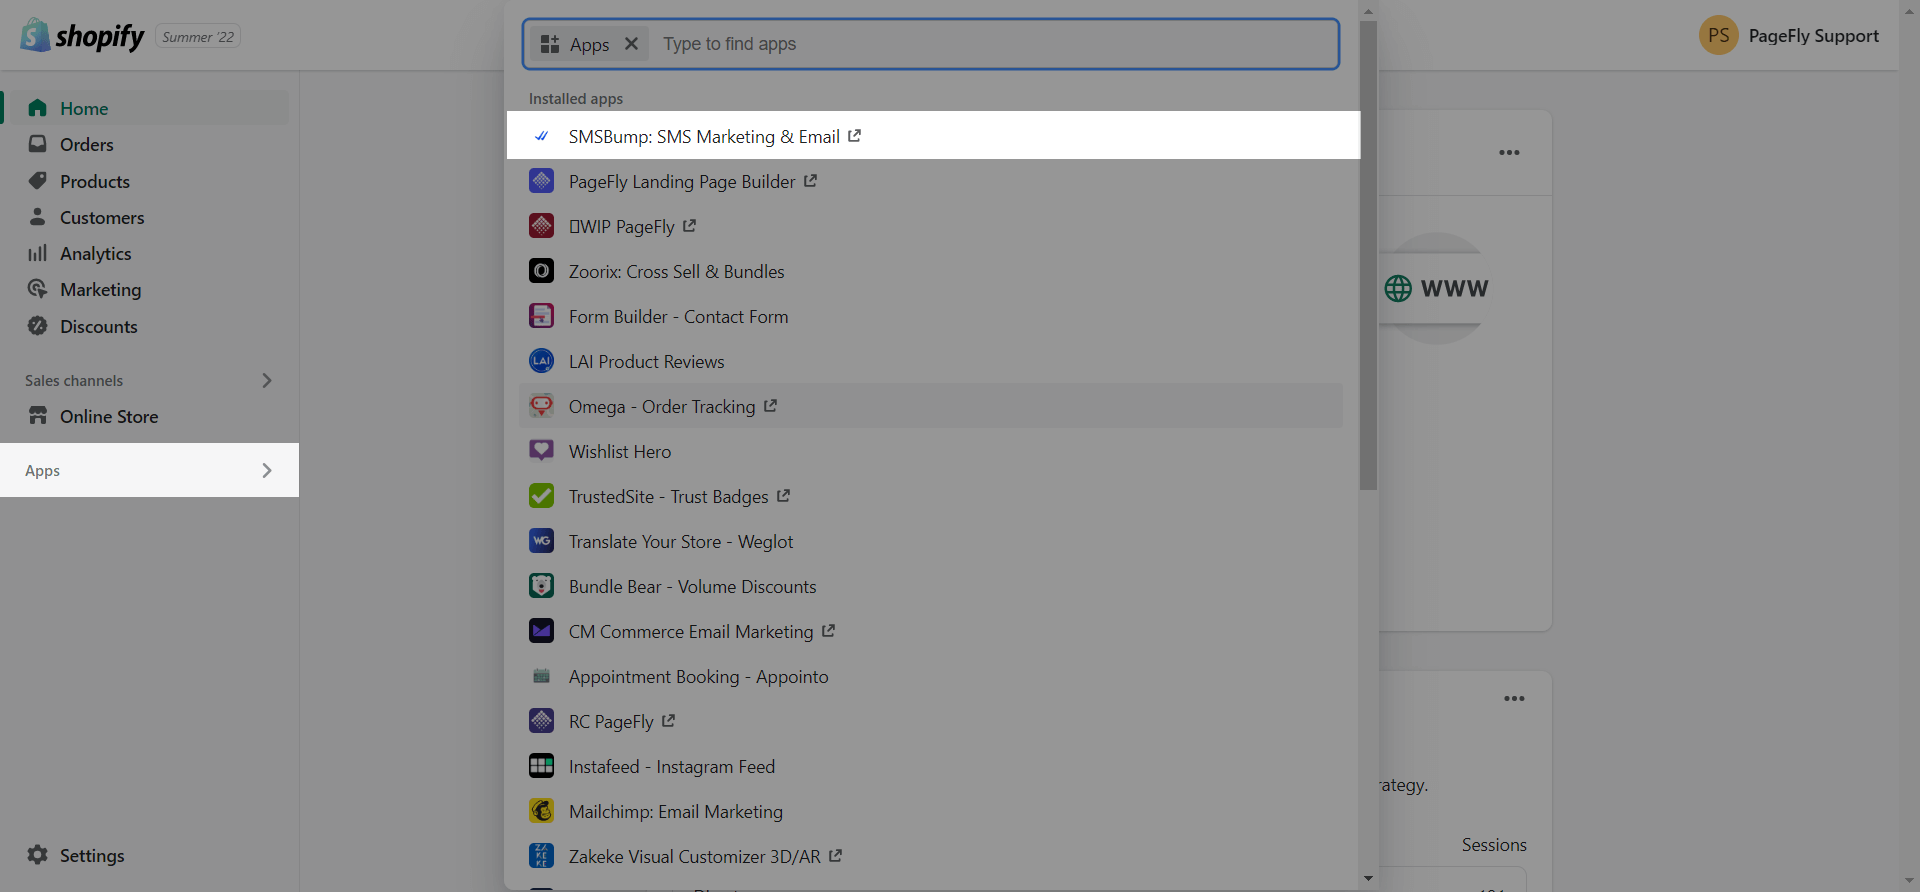
Task: Click the scrollbar down arrow
Action: (x=1368, y=879)
